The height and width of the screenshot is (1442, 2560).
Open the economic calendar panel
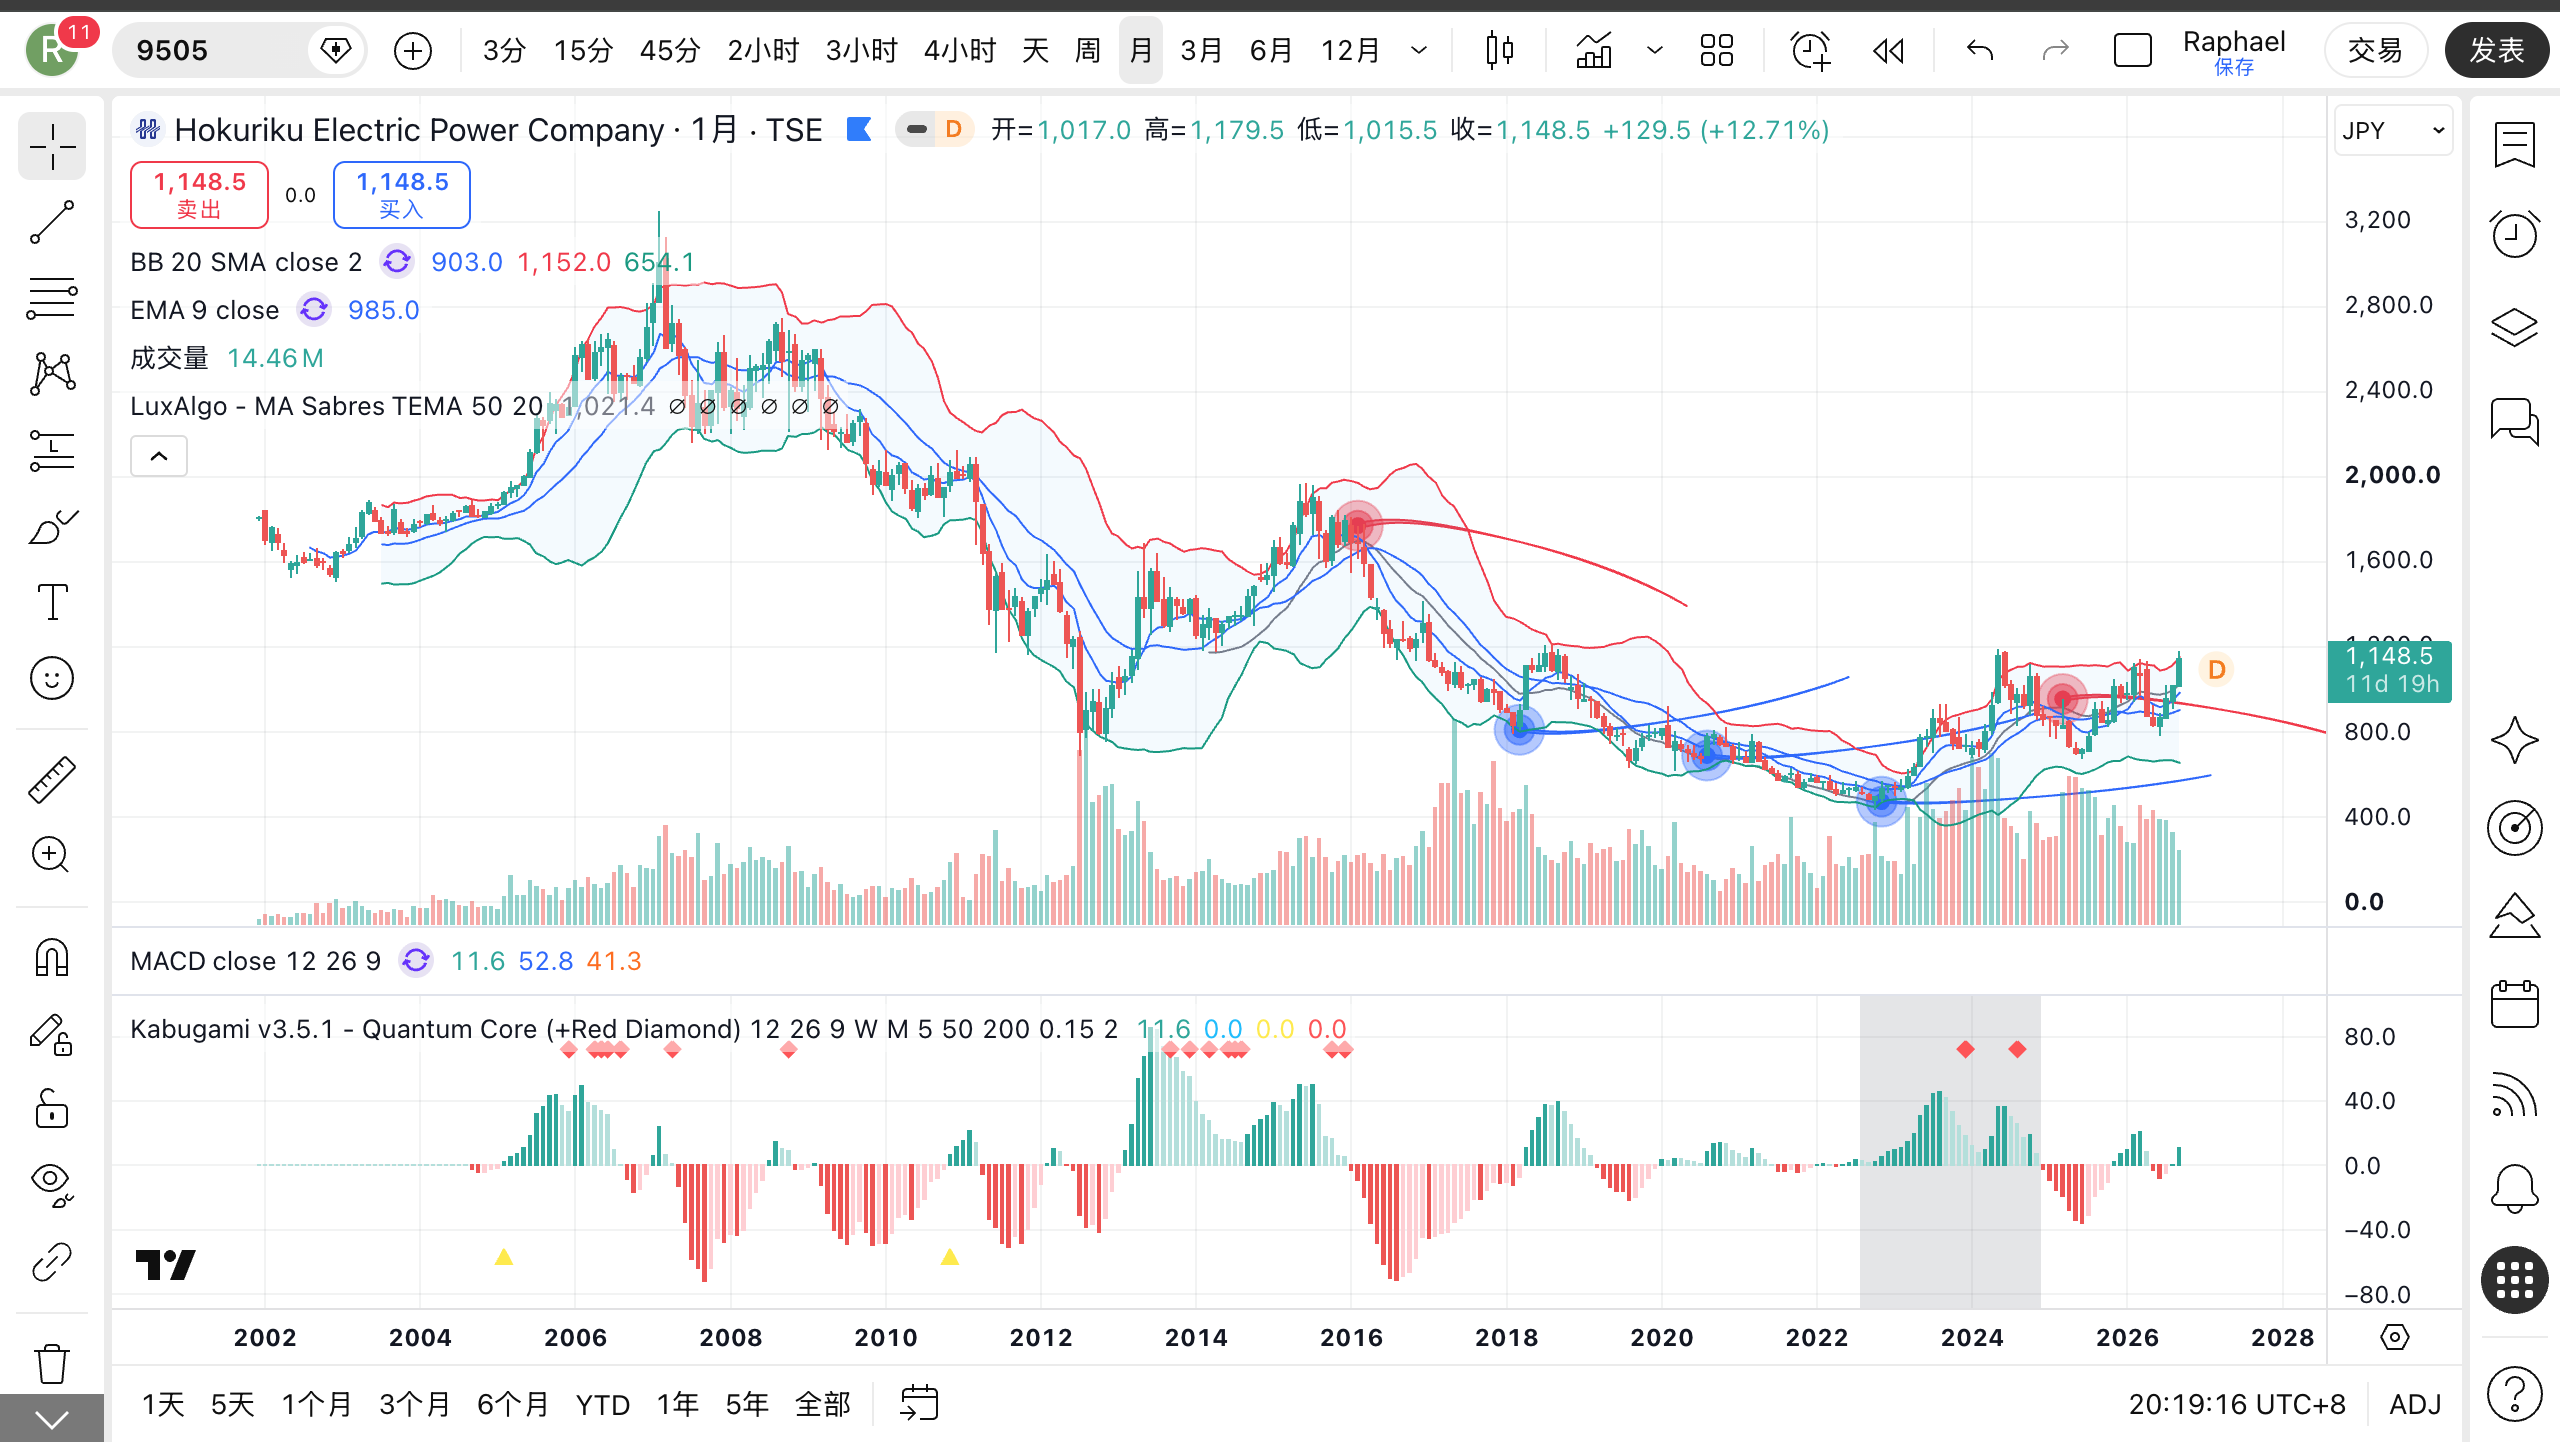tap(2514, 1003)
